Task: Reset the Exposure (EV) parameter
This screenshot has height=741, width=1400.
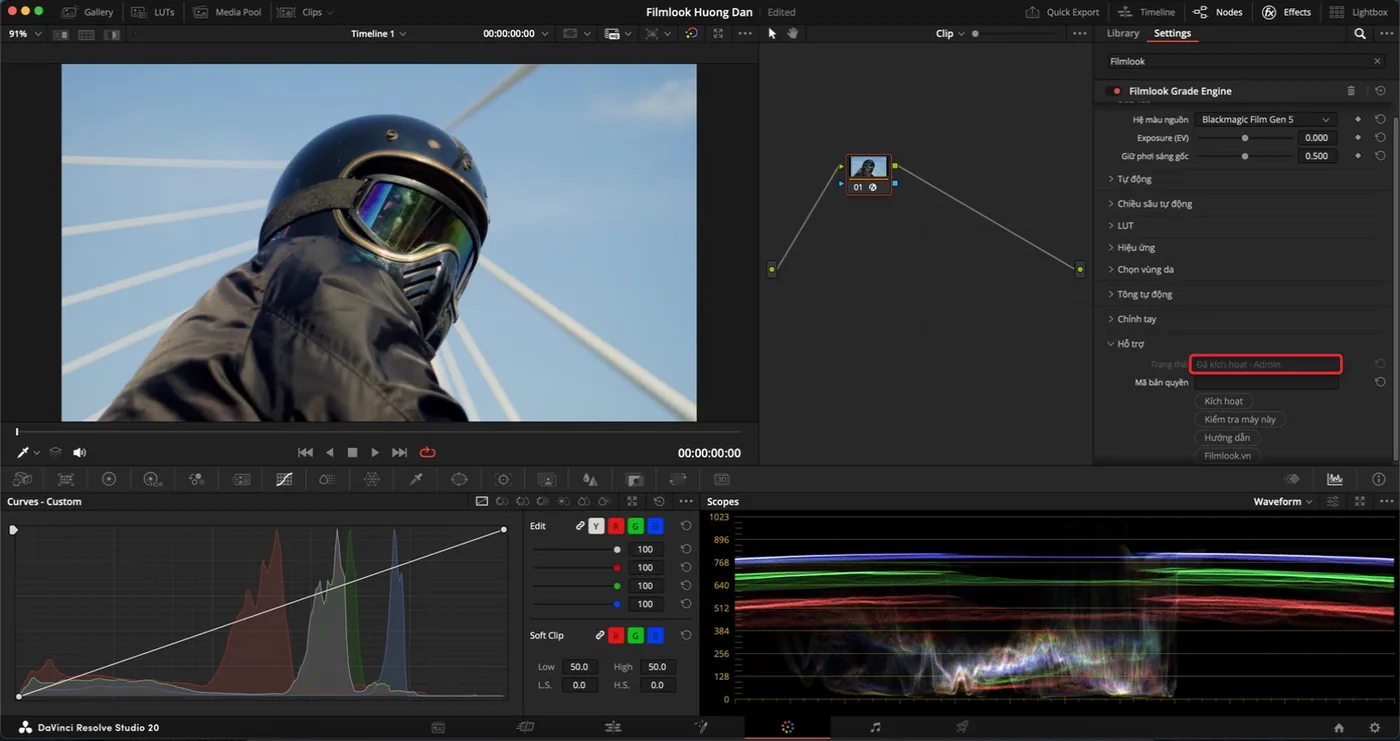Action: coord(1380,138)
